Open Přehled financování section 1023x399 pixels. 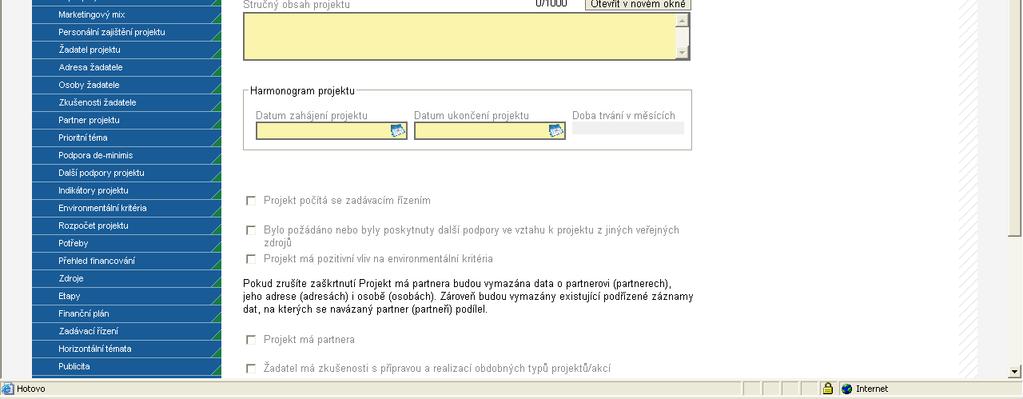(x=127, y=261)
